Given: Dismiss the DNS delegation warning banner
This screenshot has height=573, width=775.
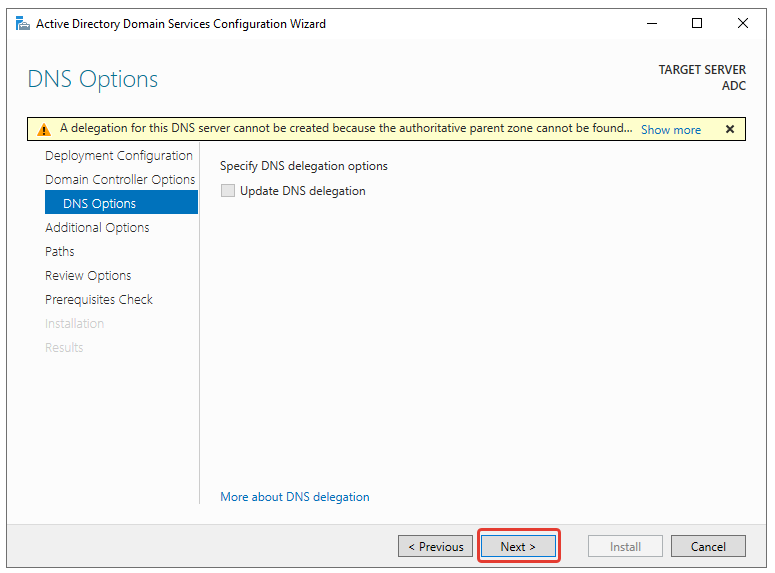Looking at the screenshot, I should click(x=729, y=129).
